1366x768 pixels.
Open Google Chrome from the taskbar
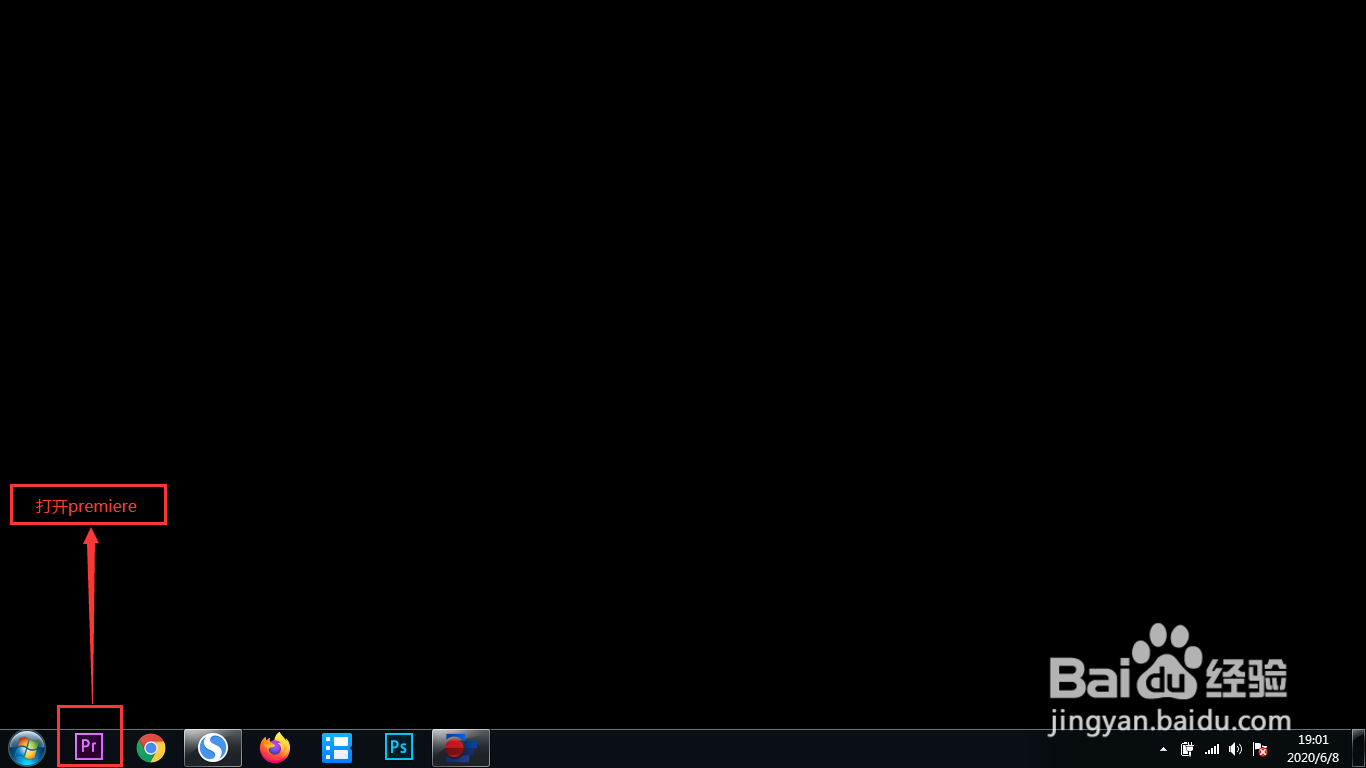(x=151, y=748)
